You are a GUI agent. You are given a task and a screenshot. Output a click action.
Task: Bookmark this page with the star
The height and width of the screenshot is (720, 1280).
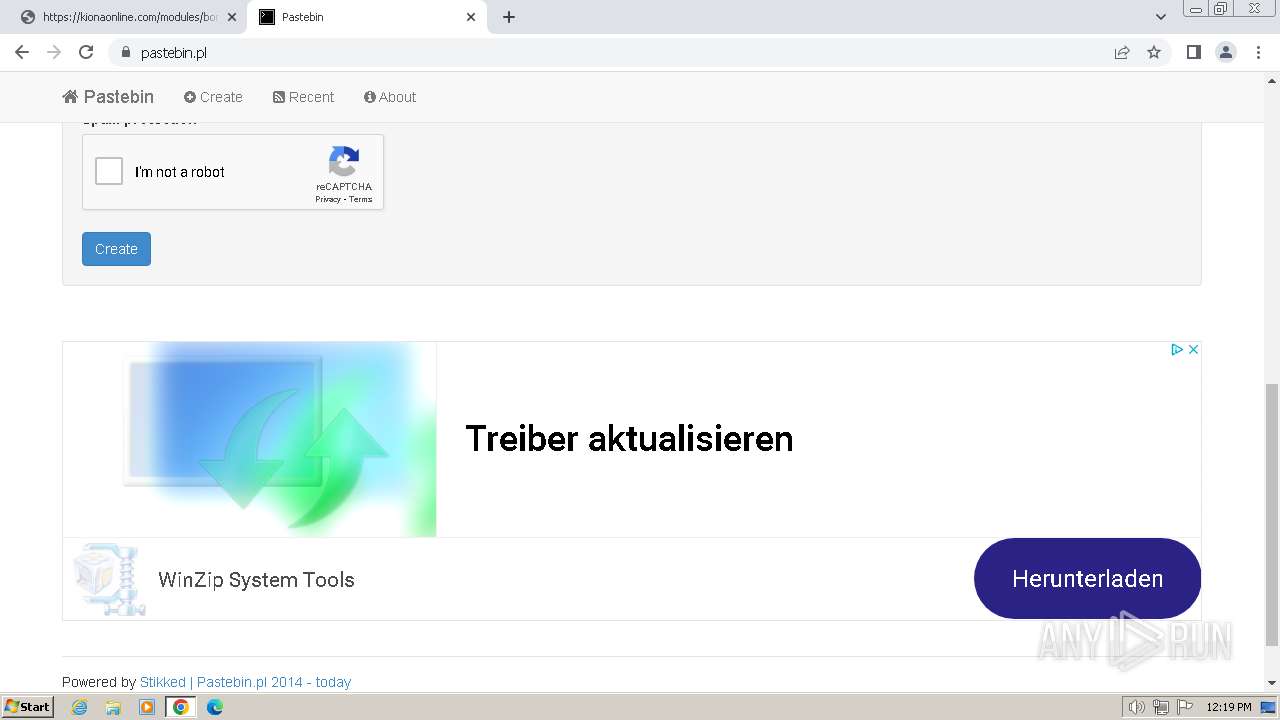pyautogui.click(x=1154, y=52)
